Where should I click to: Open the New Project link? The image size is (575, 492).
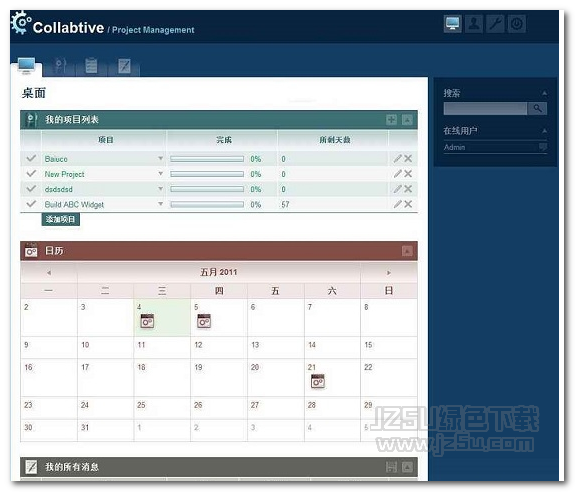65,175
